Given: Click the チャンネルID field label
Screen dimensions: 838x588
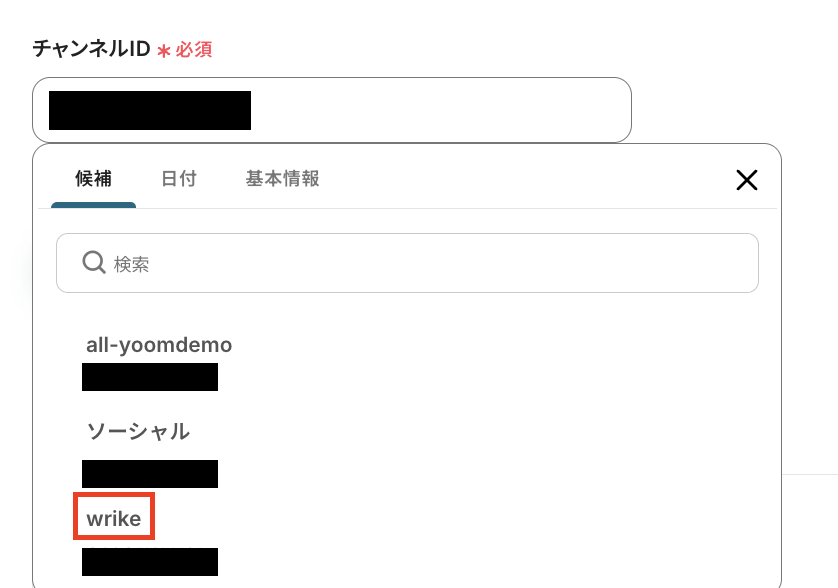Looking at the screenshot, I should [x=91, y=49].
